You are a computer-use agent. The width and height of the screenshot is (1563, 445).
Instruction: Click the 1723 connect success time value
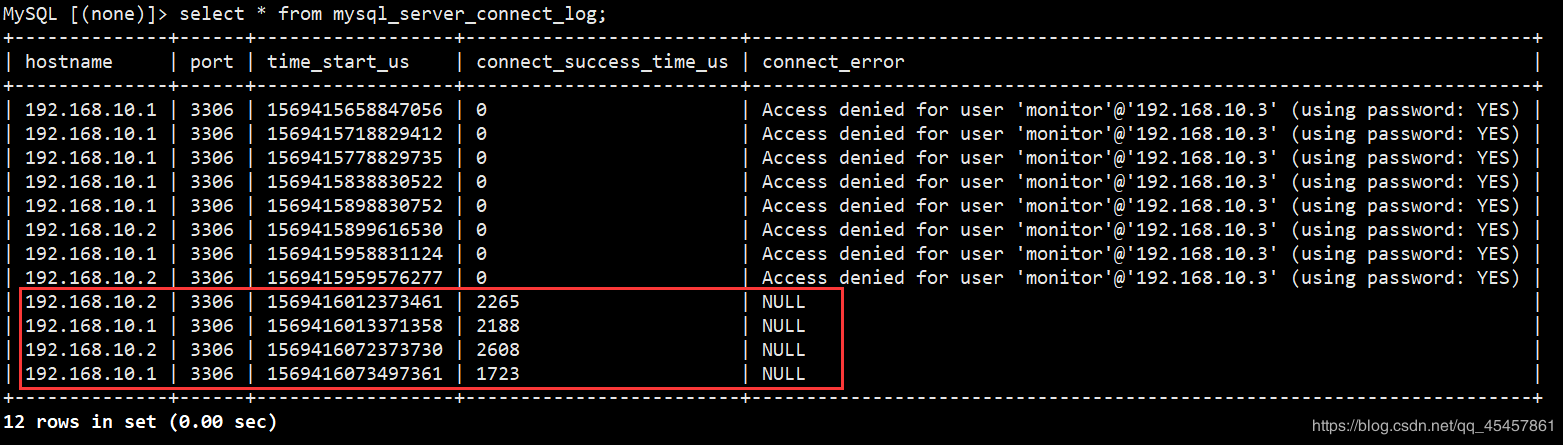498,373
